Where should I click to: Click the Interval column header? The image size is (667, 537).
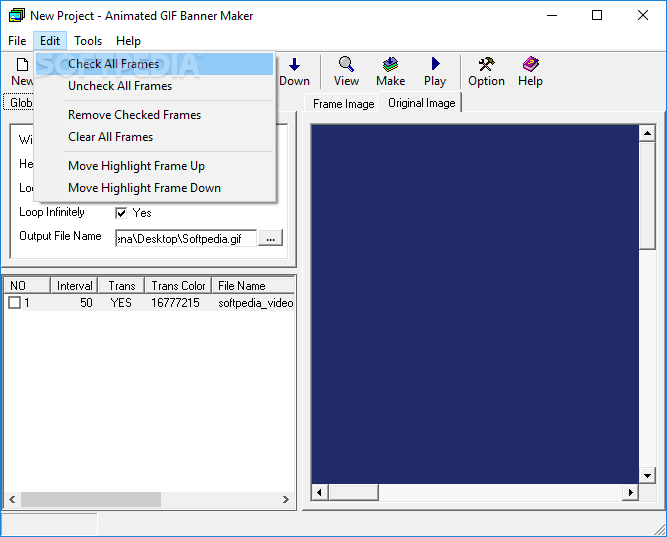[x=74, y=286]
